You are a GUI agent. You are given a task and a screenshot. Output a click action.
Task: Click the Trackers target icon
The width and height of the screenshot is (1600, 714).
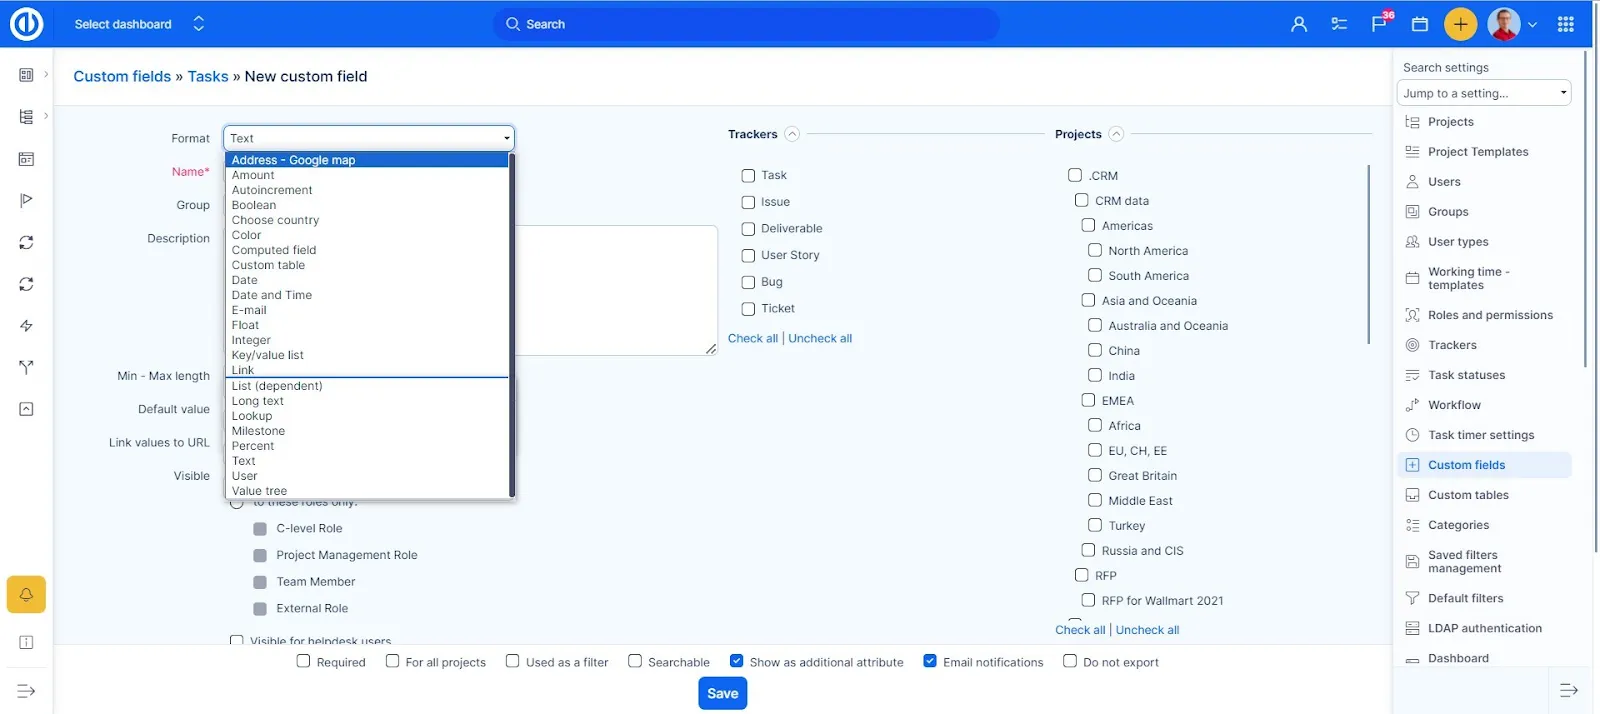point(1412,345)
